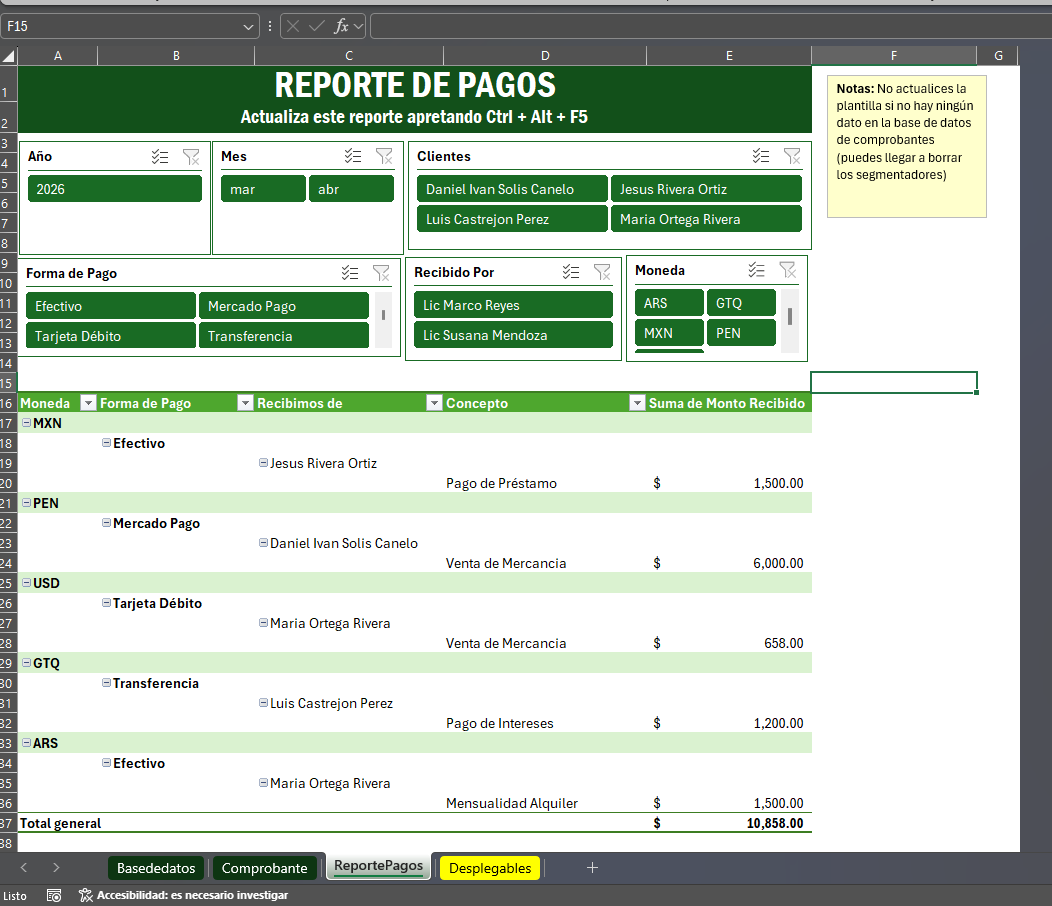
Task: Collapse the Jesus Rivera Ortiz pivot row
Action: click(264, 462)
